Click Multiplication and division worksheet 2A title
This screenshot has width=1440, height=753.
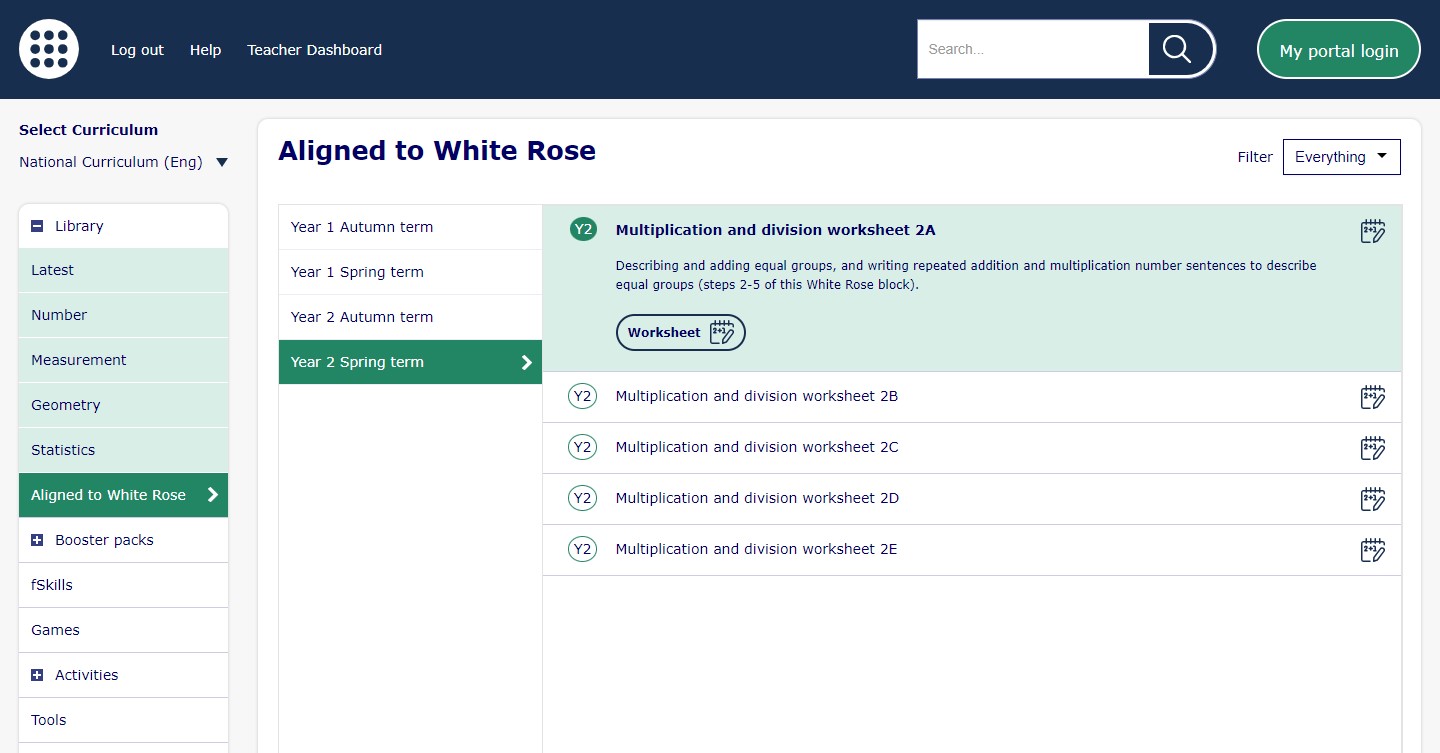[x=775, y=230]
